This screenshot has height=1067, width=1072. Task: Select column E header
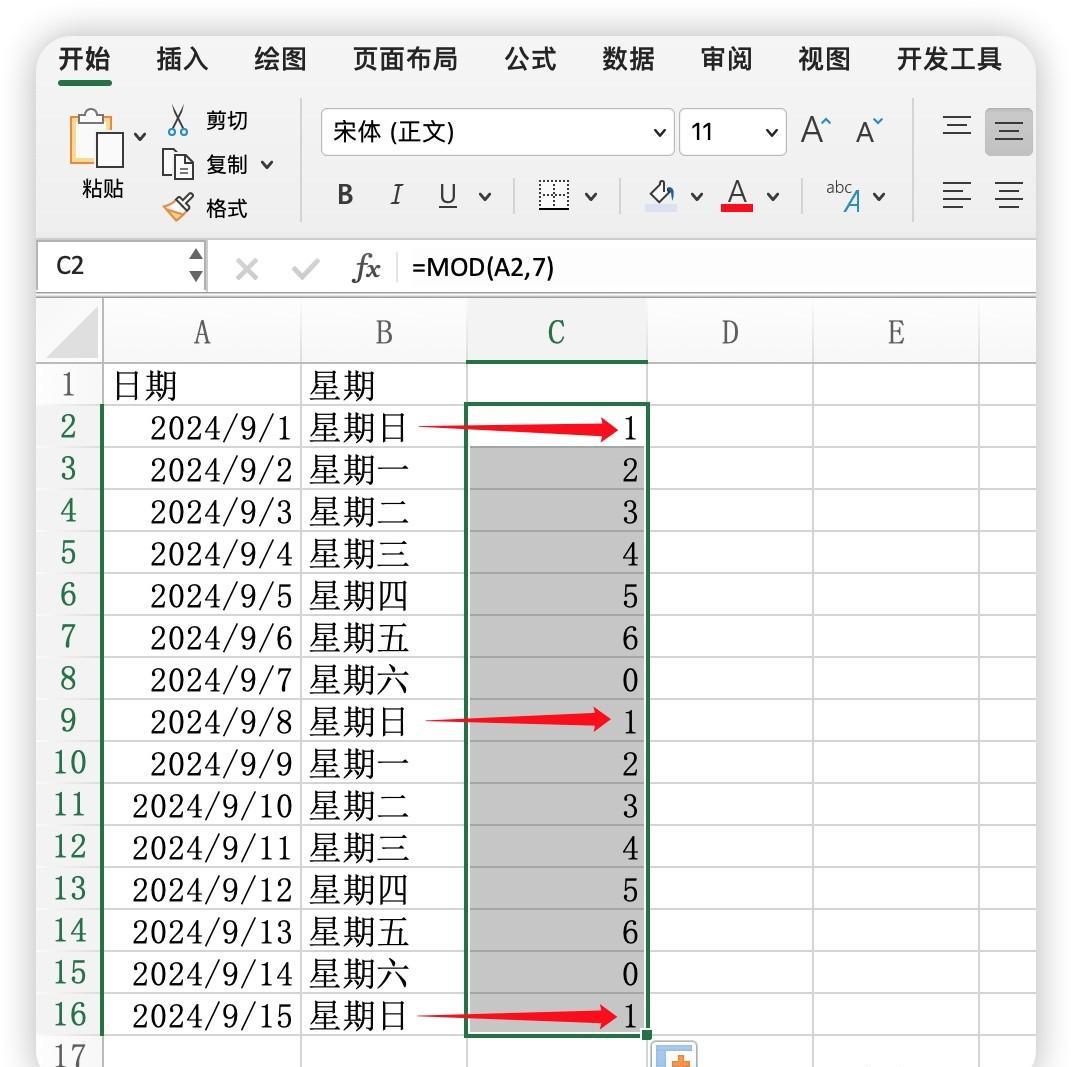[x=896, y=332]
